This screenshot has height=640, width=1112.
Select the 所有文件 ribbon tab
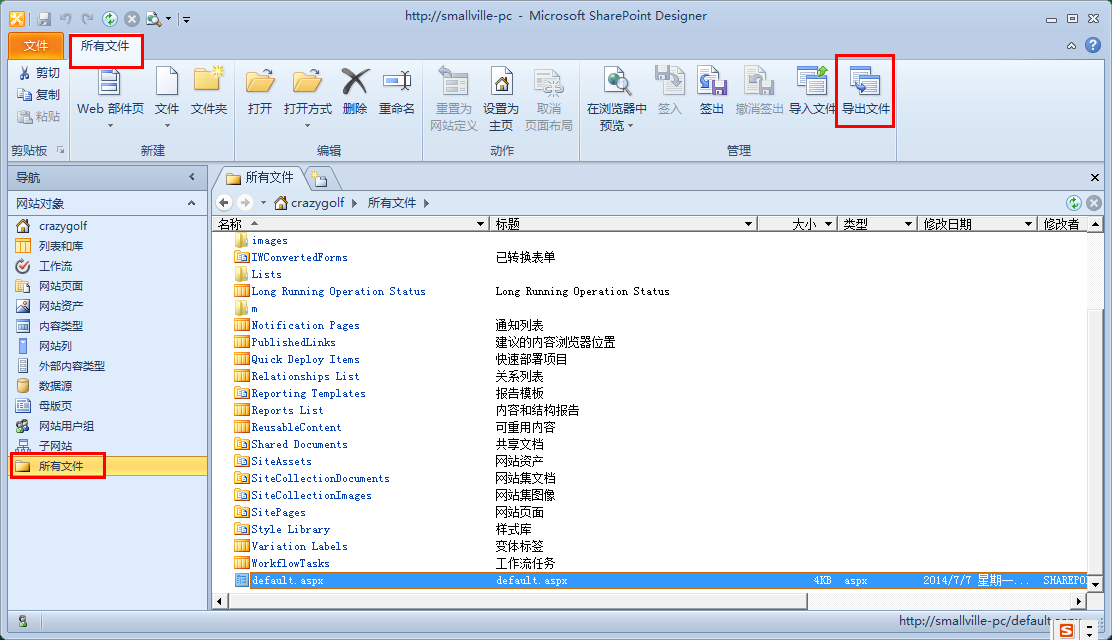click(x=105, y=46)
